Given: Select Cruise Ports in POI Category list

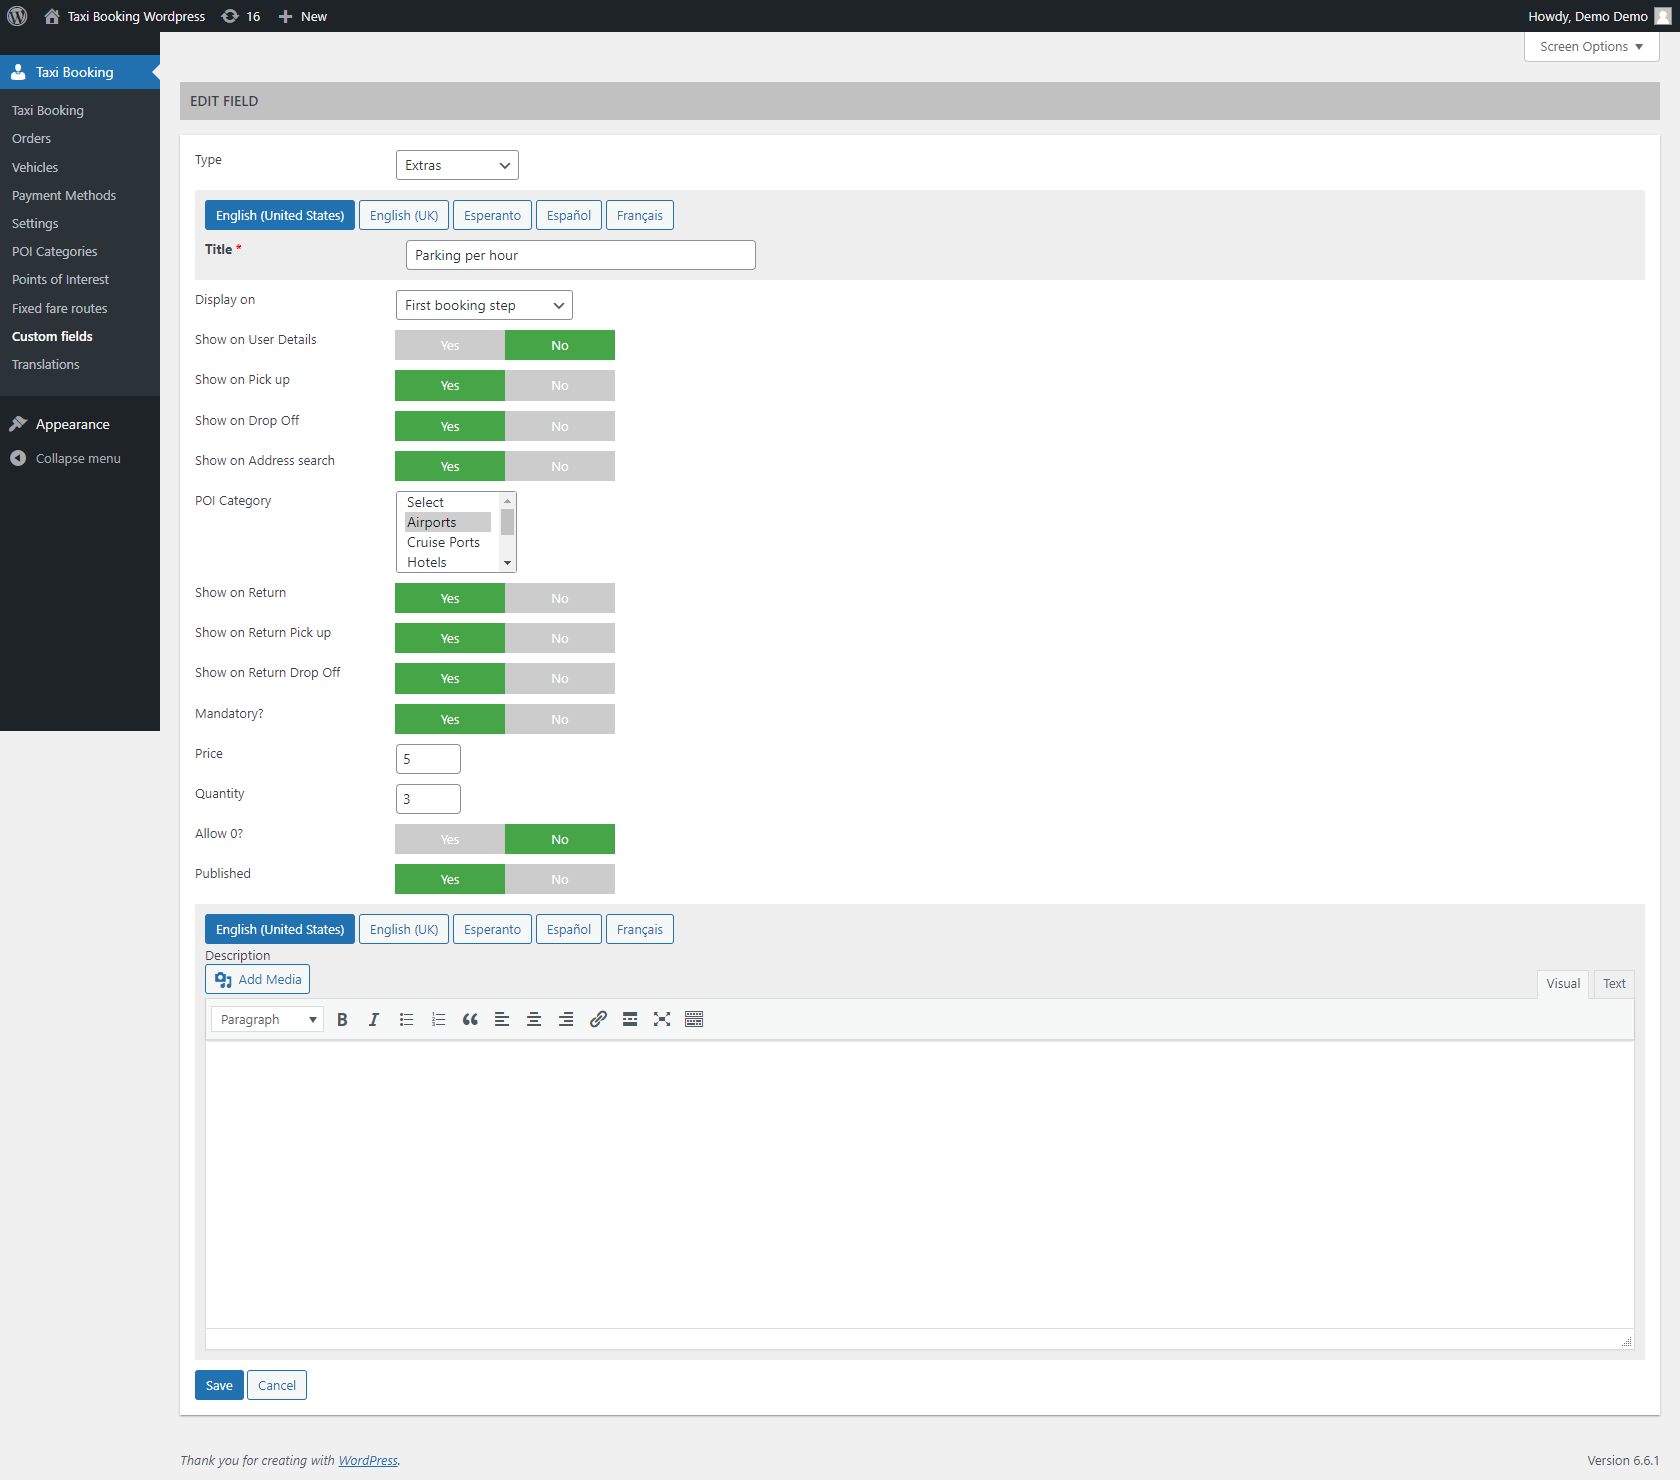Looking at the screenshot, I should [x=448, y=542].
